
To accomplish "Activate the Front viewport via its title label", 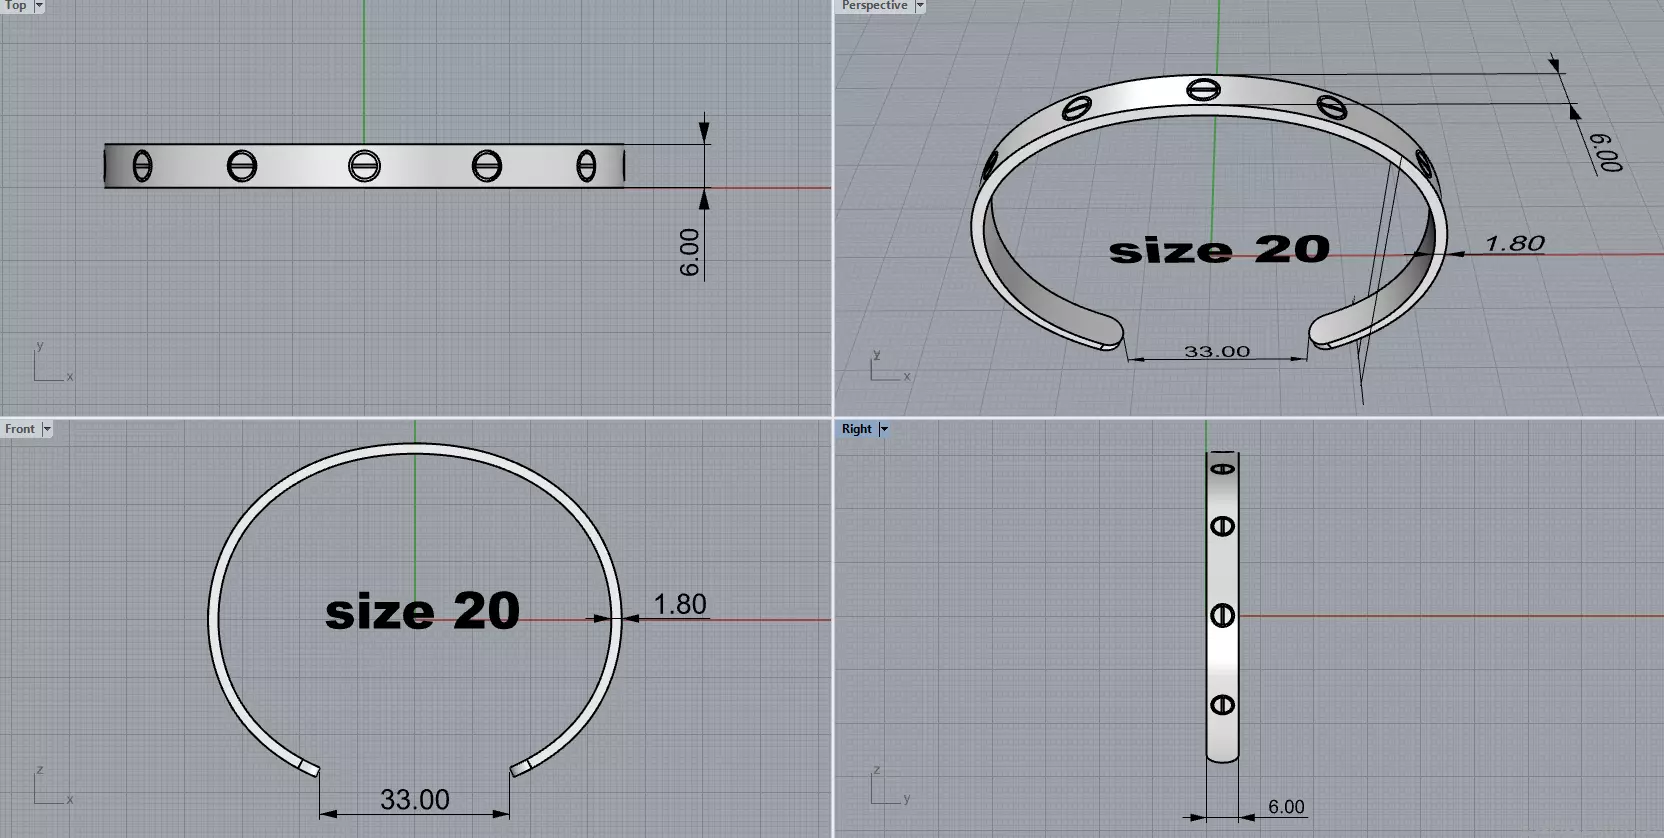I will (20, 429).
